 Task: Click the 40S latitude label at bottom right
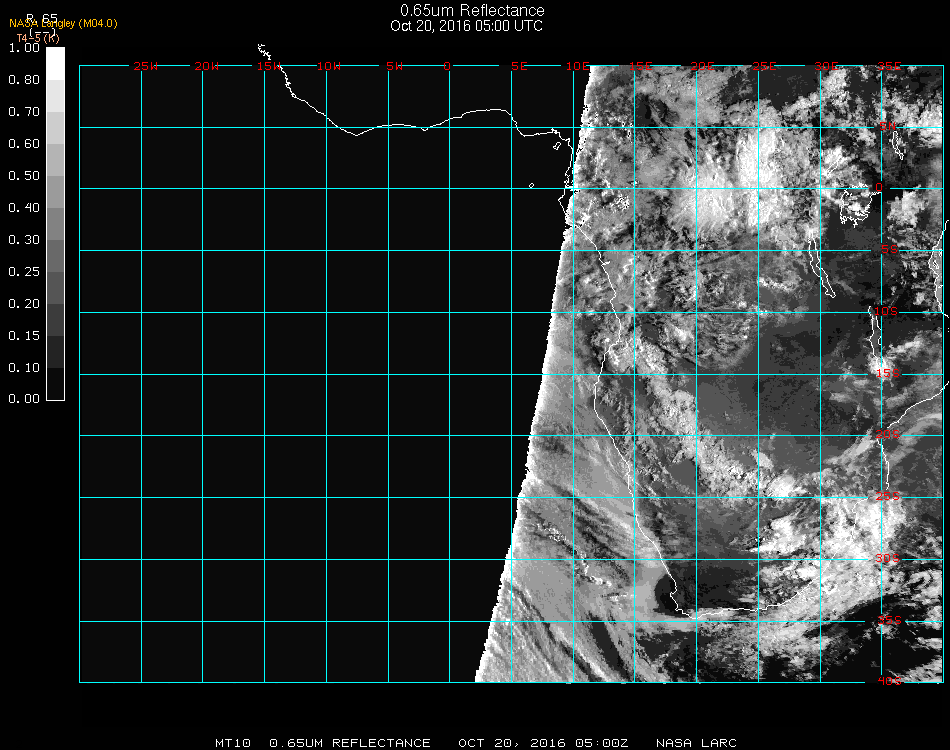click(889, 681)
